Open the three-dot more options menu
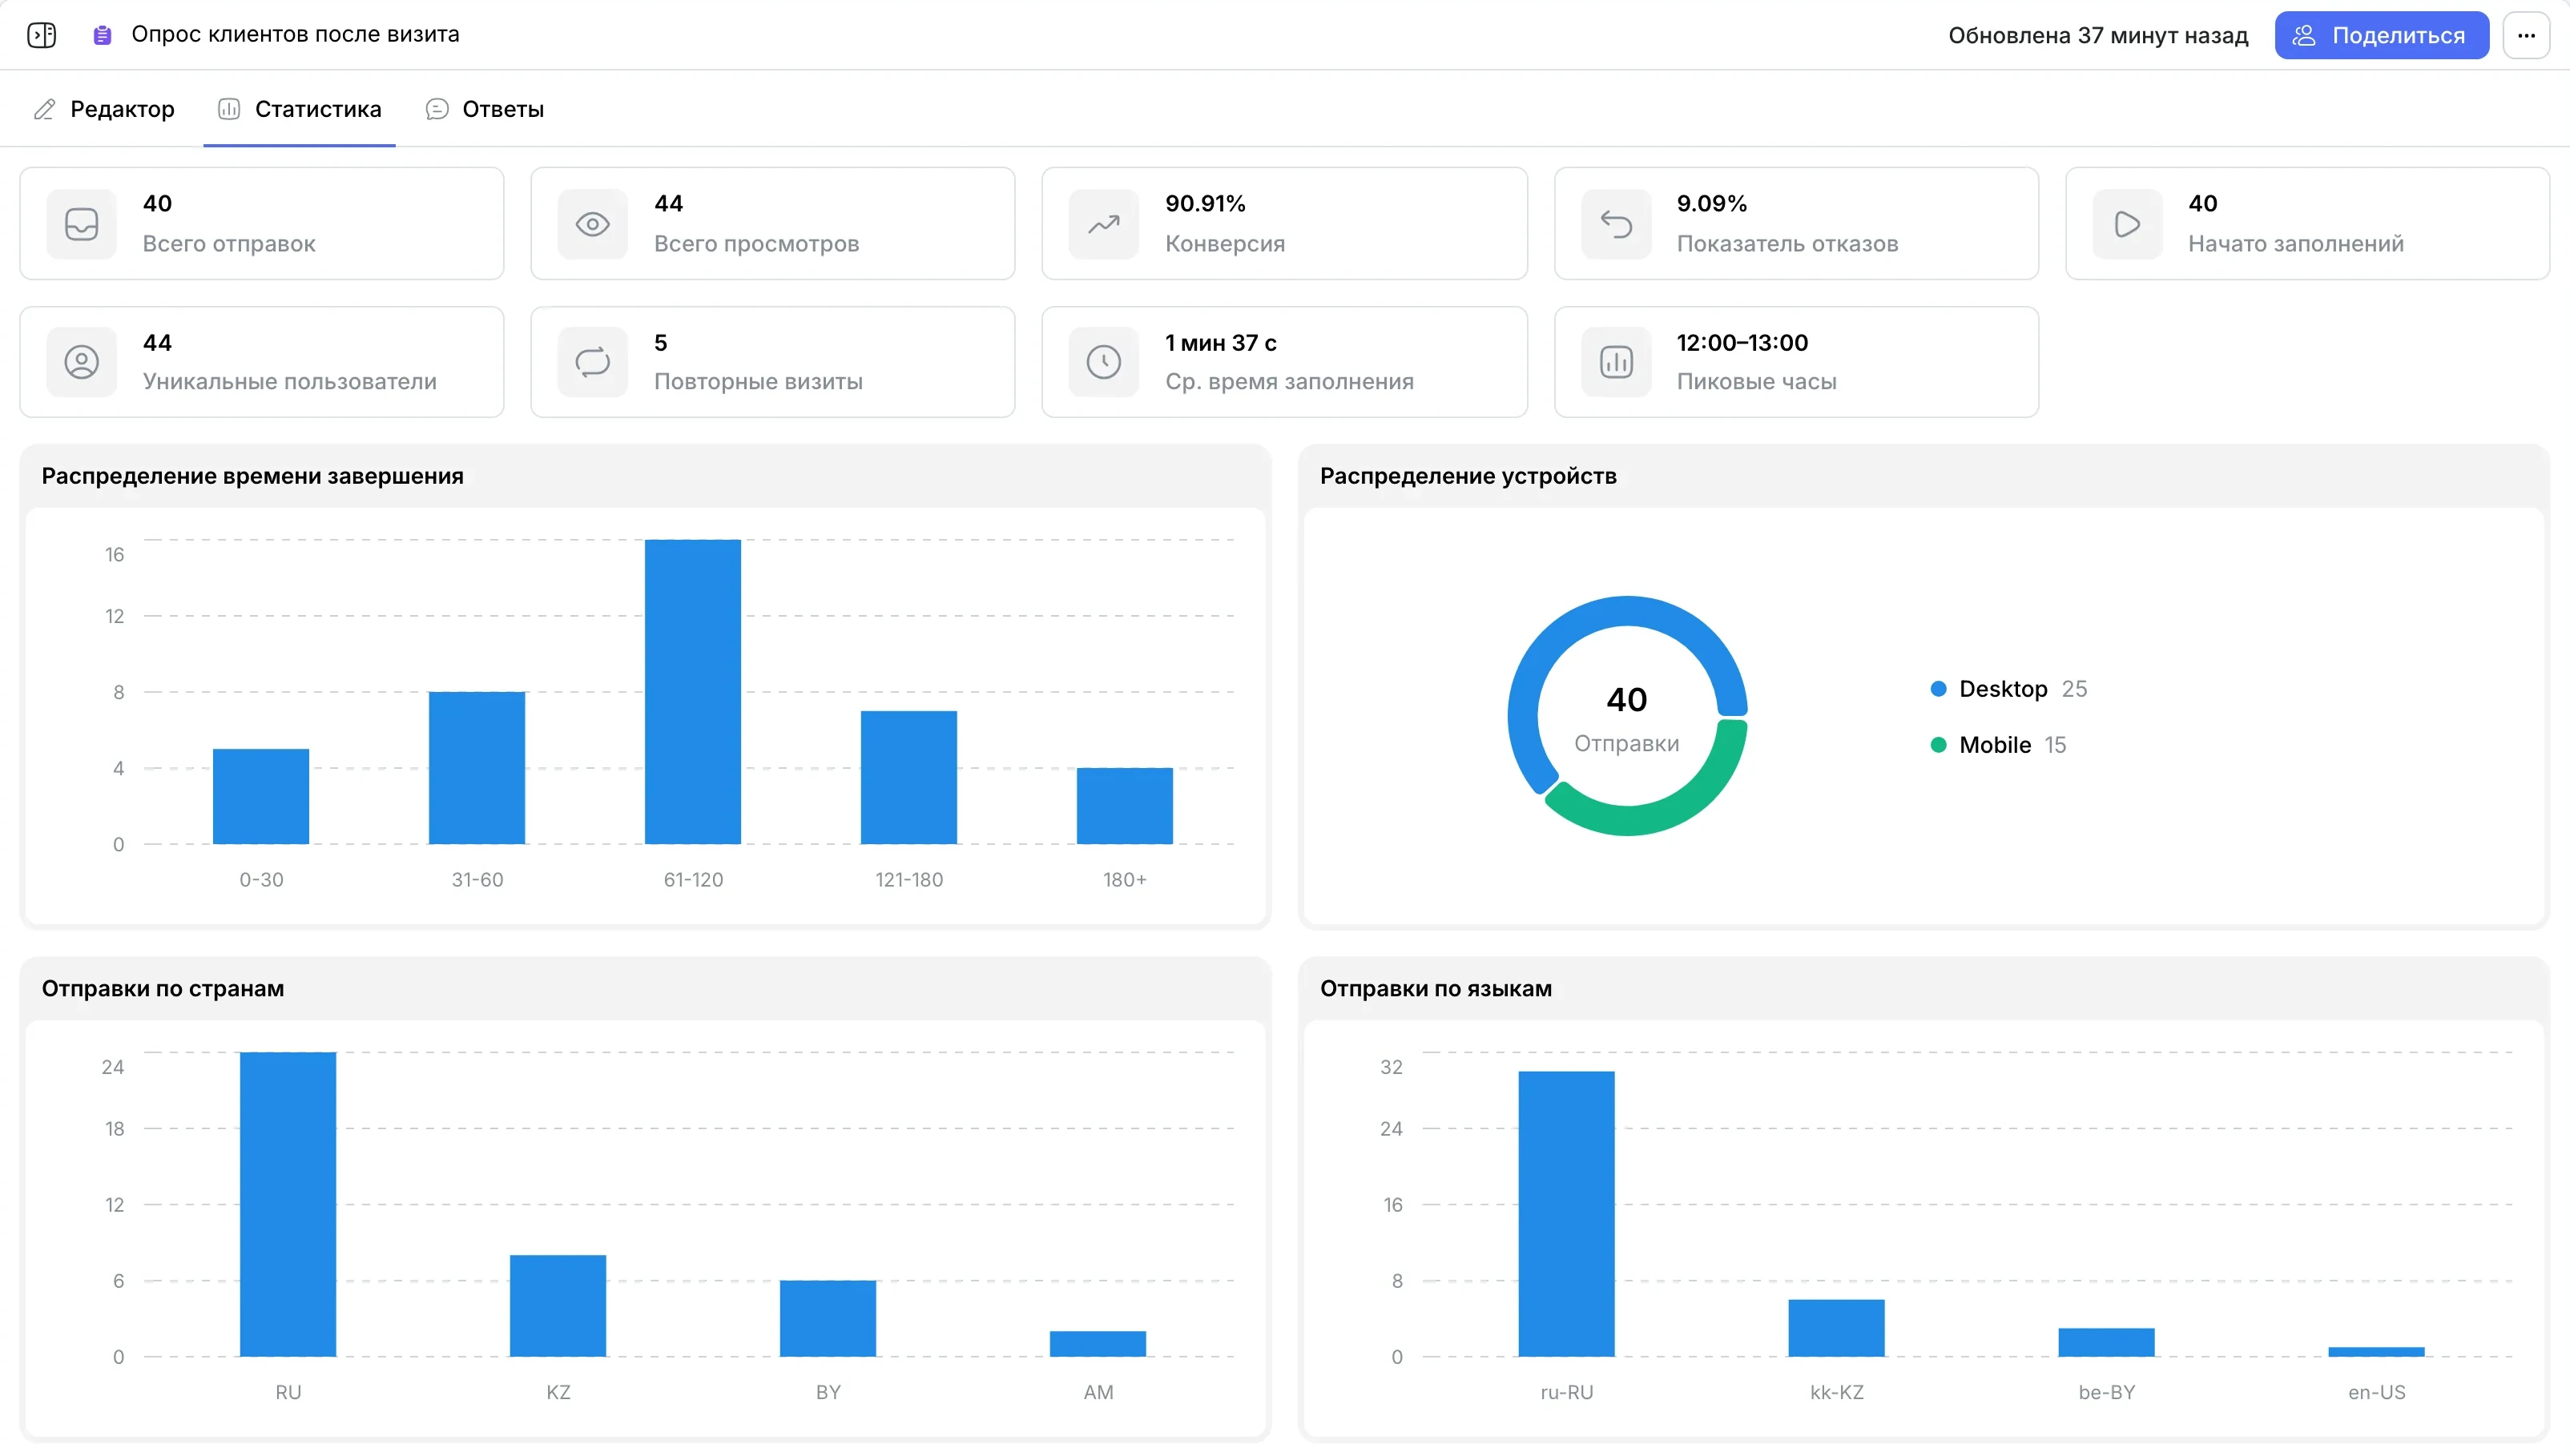 point(2526,35)
